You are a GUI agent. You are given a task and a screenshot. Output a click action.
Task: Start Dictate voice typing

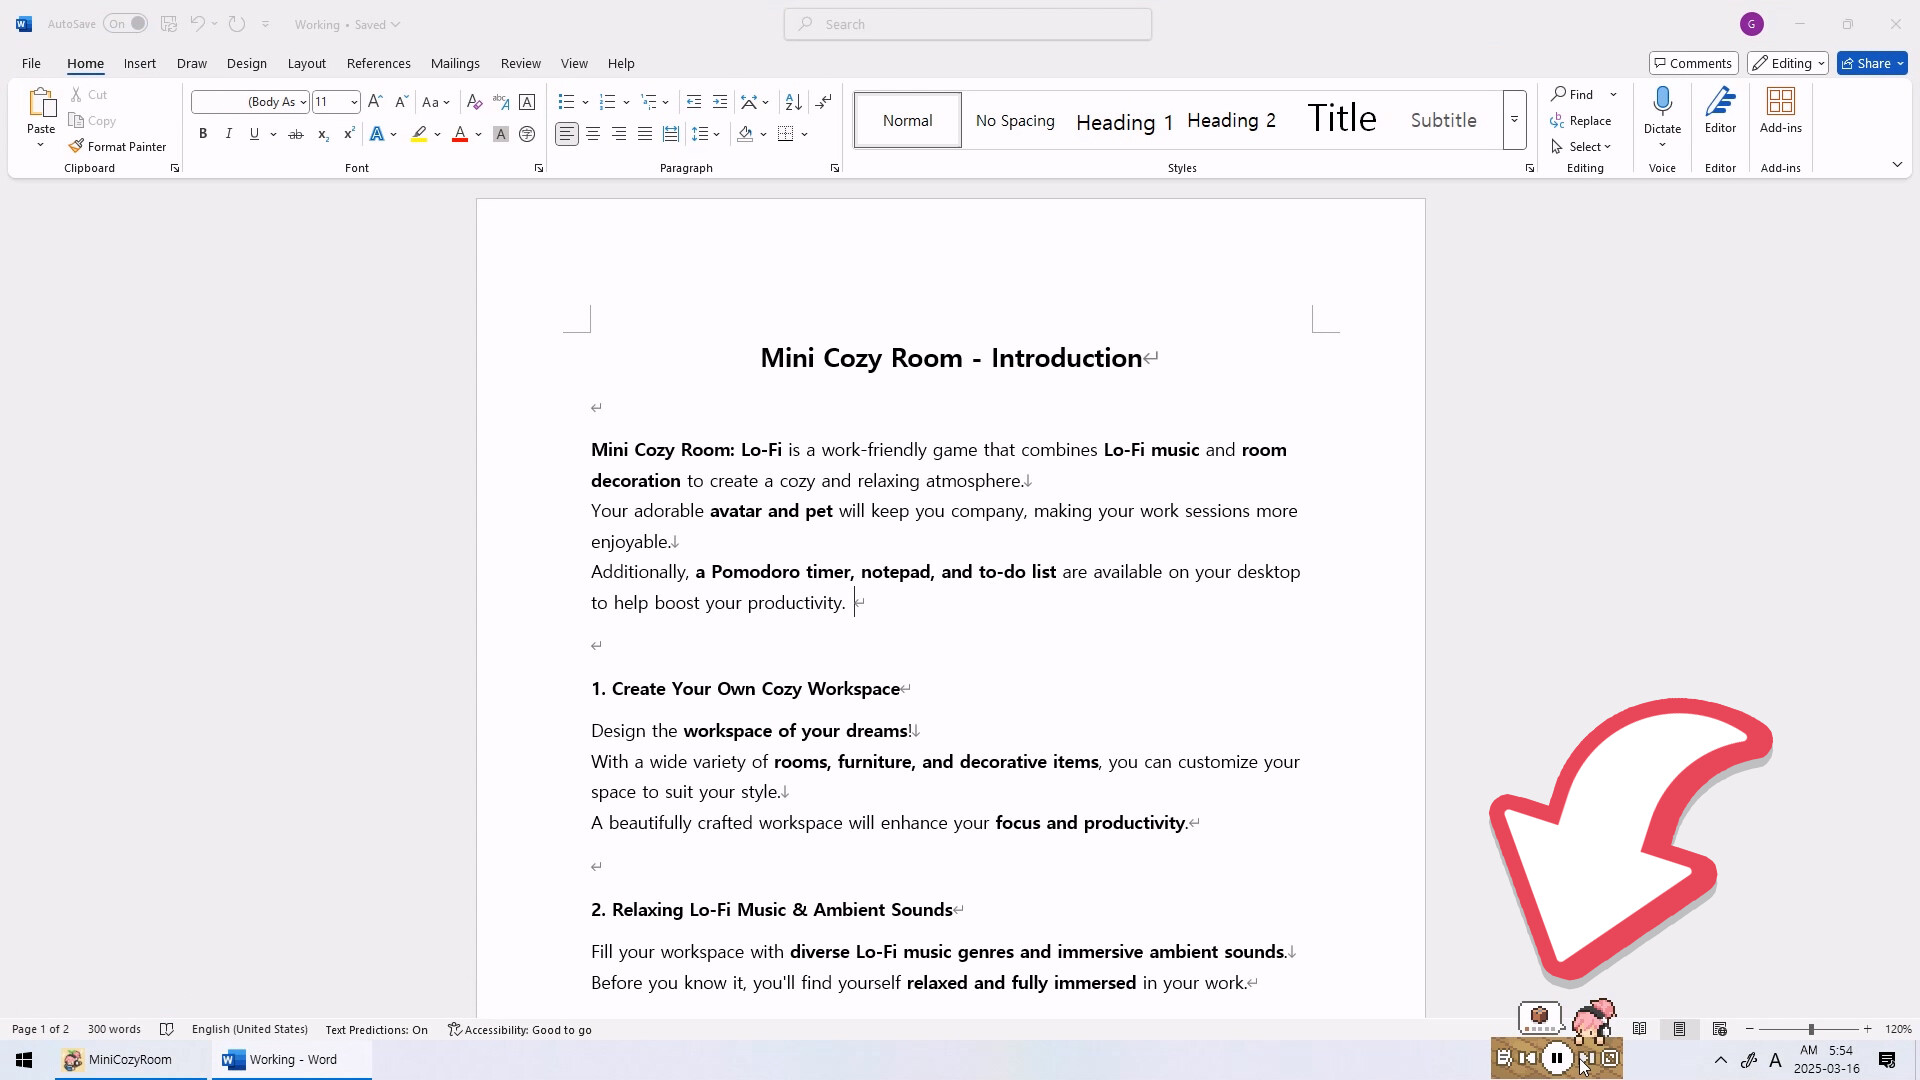[x=1661, y=110]
